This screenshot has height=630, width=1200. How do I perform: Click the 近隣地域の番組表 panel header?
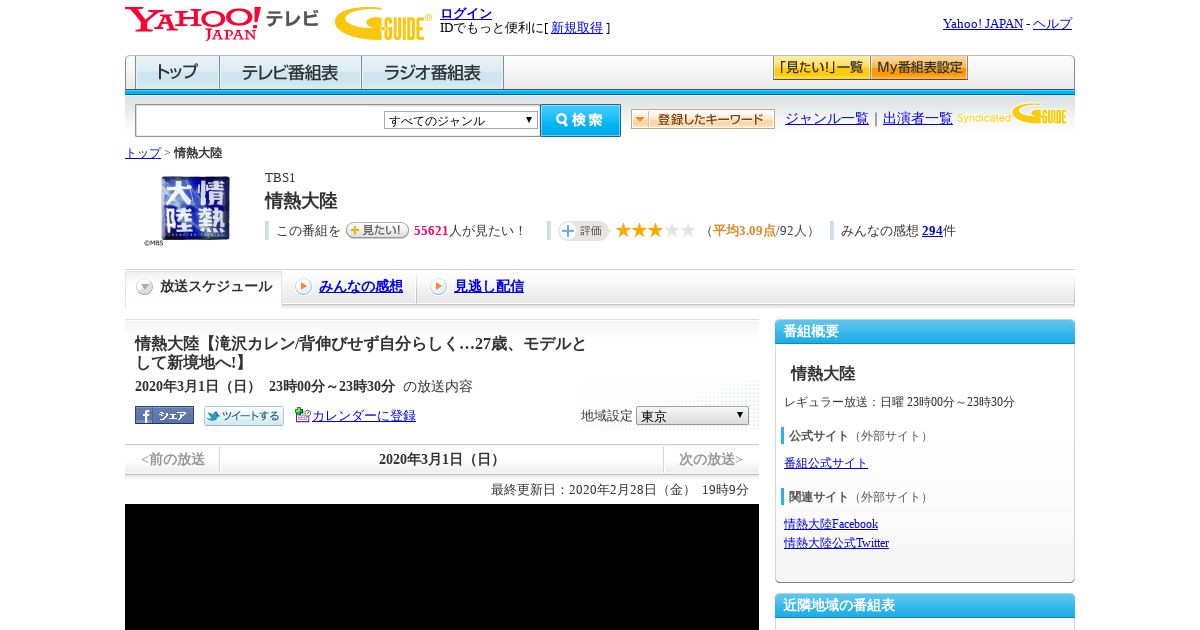[925, 606]
